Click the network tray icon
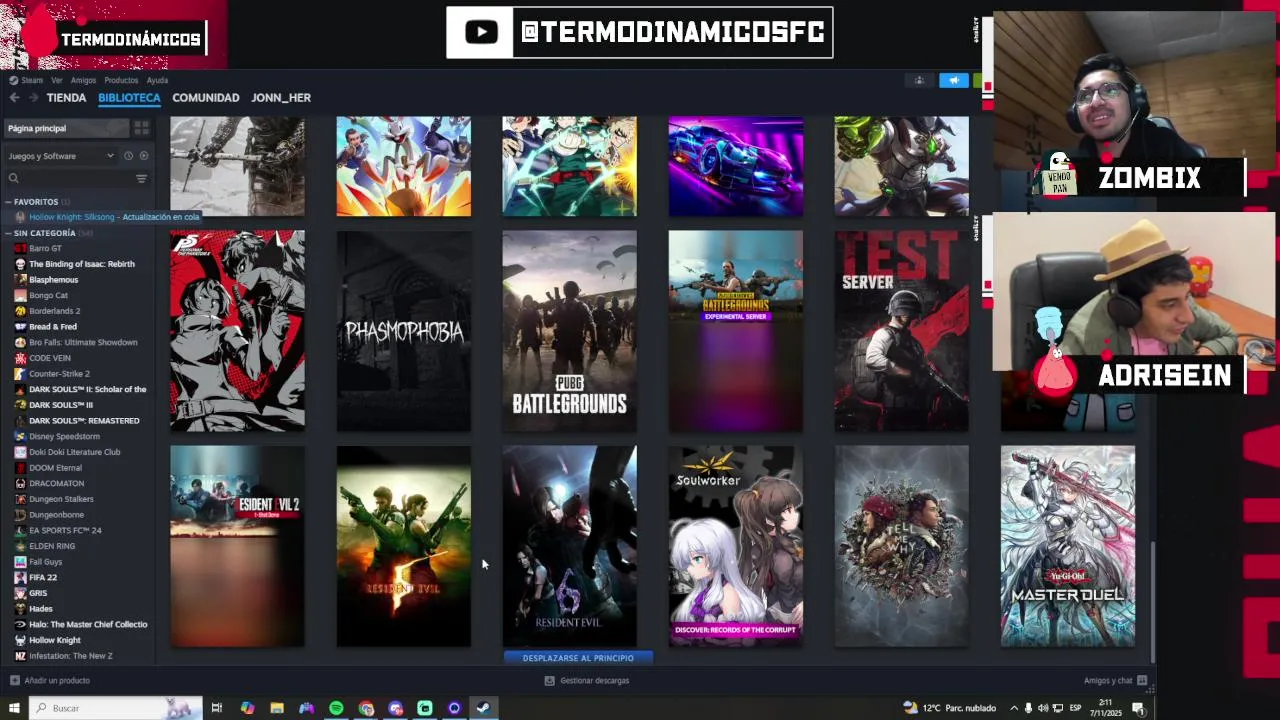 coord(1058,708)
